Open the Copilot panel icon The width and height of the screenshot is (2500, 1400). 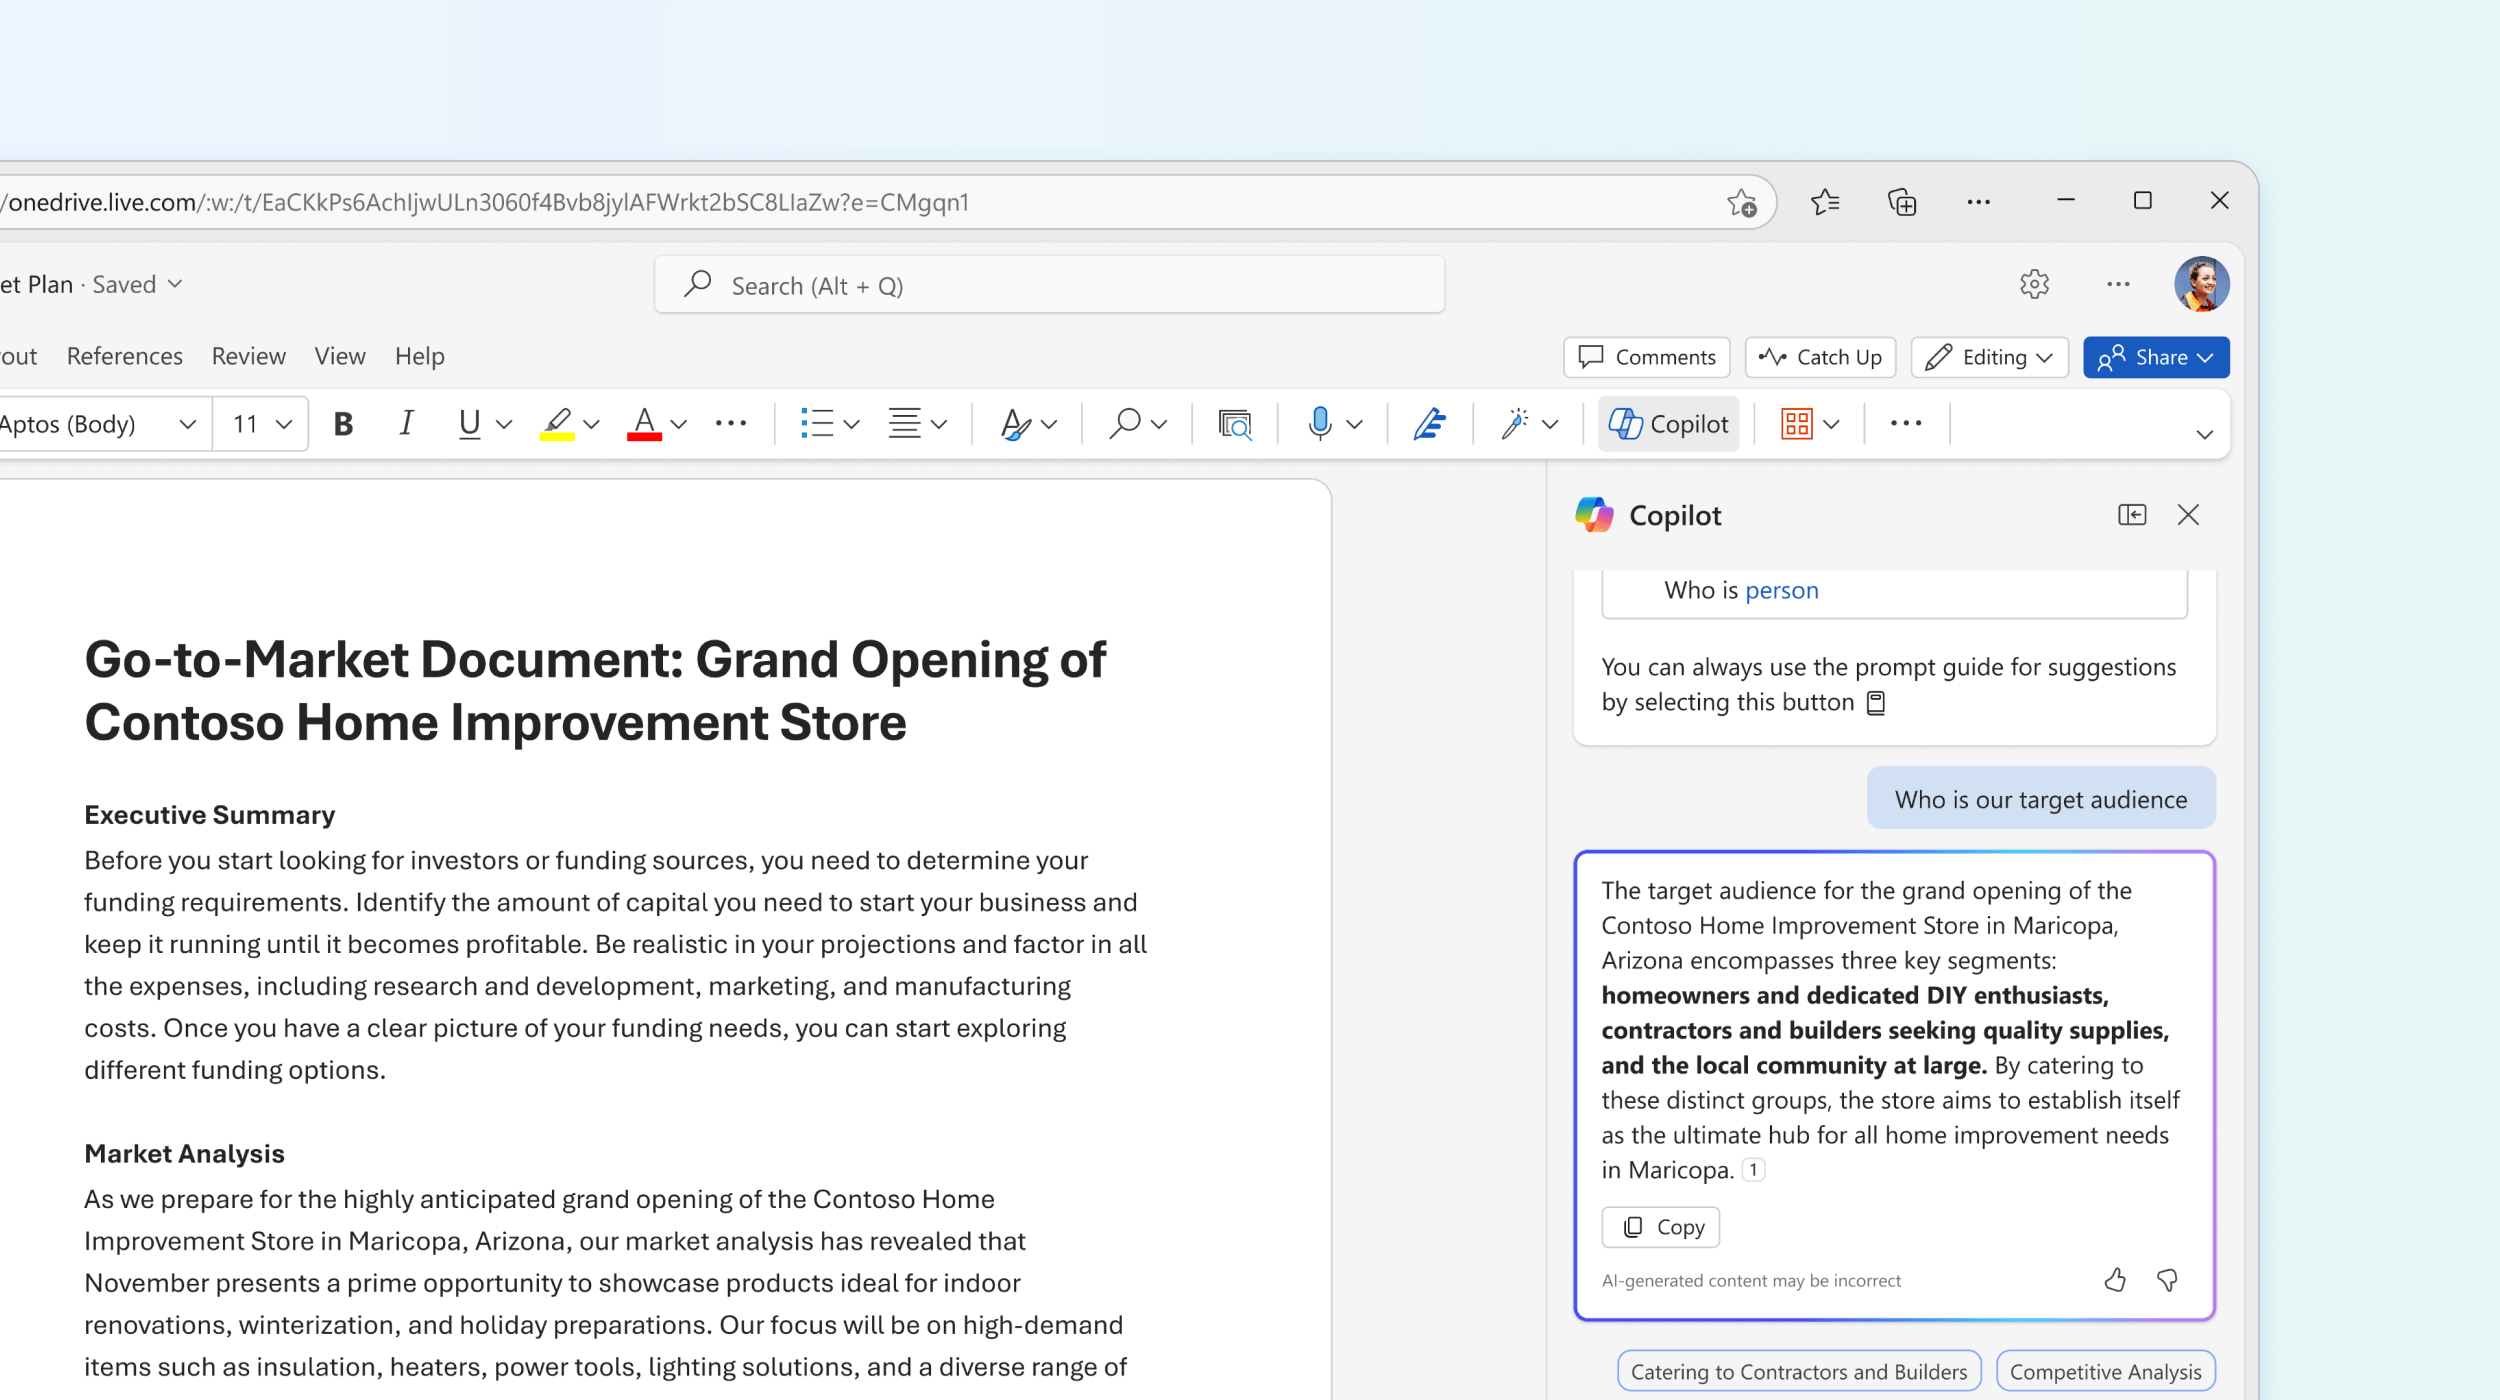pyautogui.click(x=2129, y=515)
